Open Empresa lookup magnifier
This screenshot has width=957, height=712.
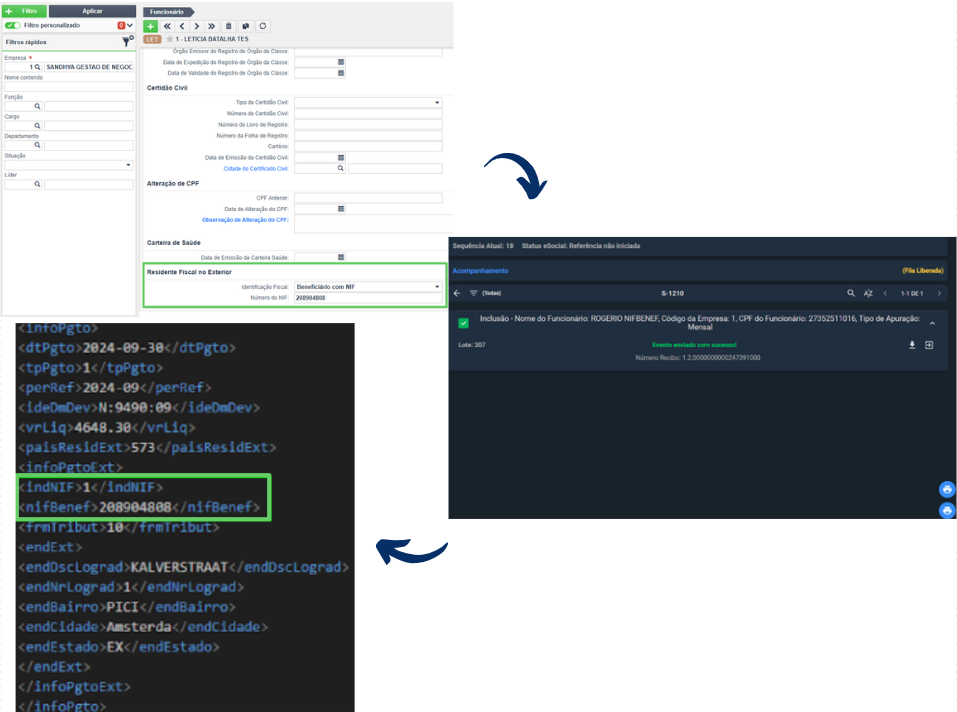pos(37,67)
